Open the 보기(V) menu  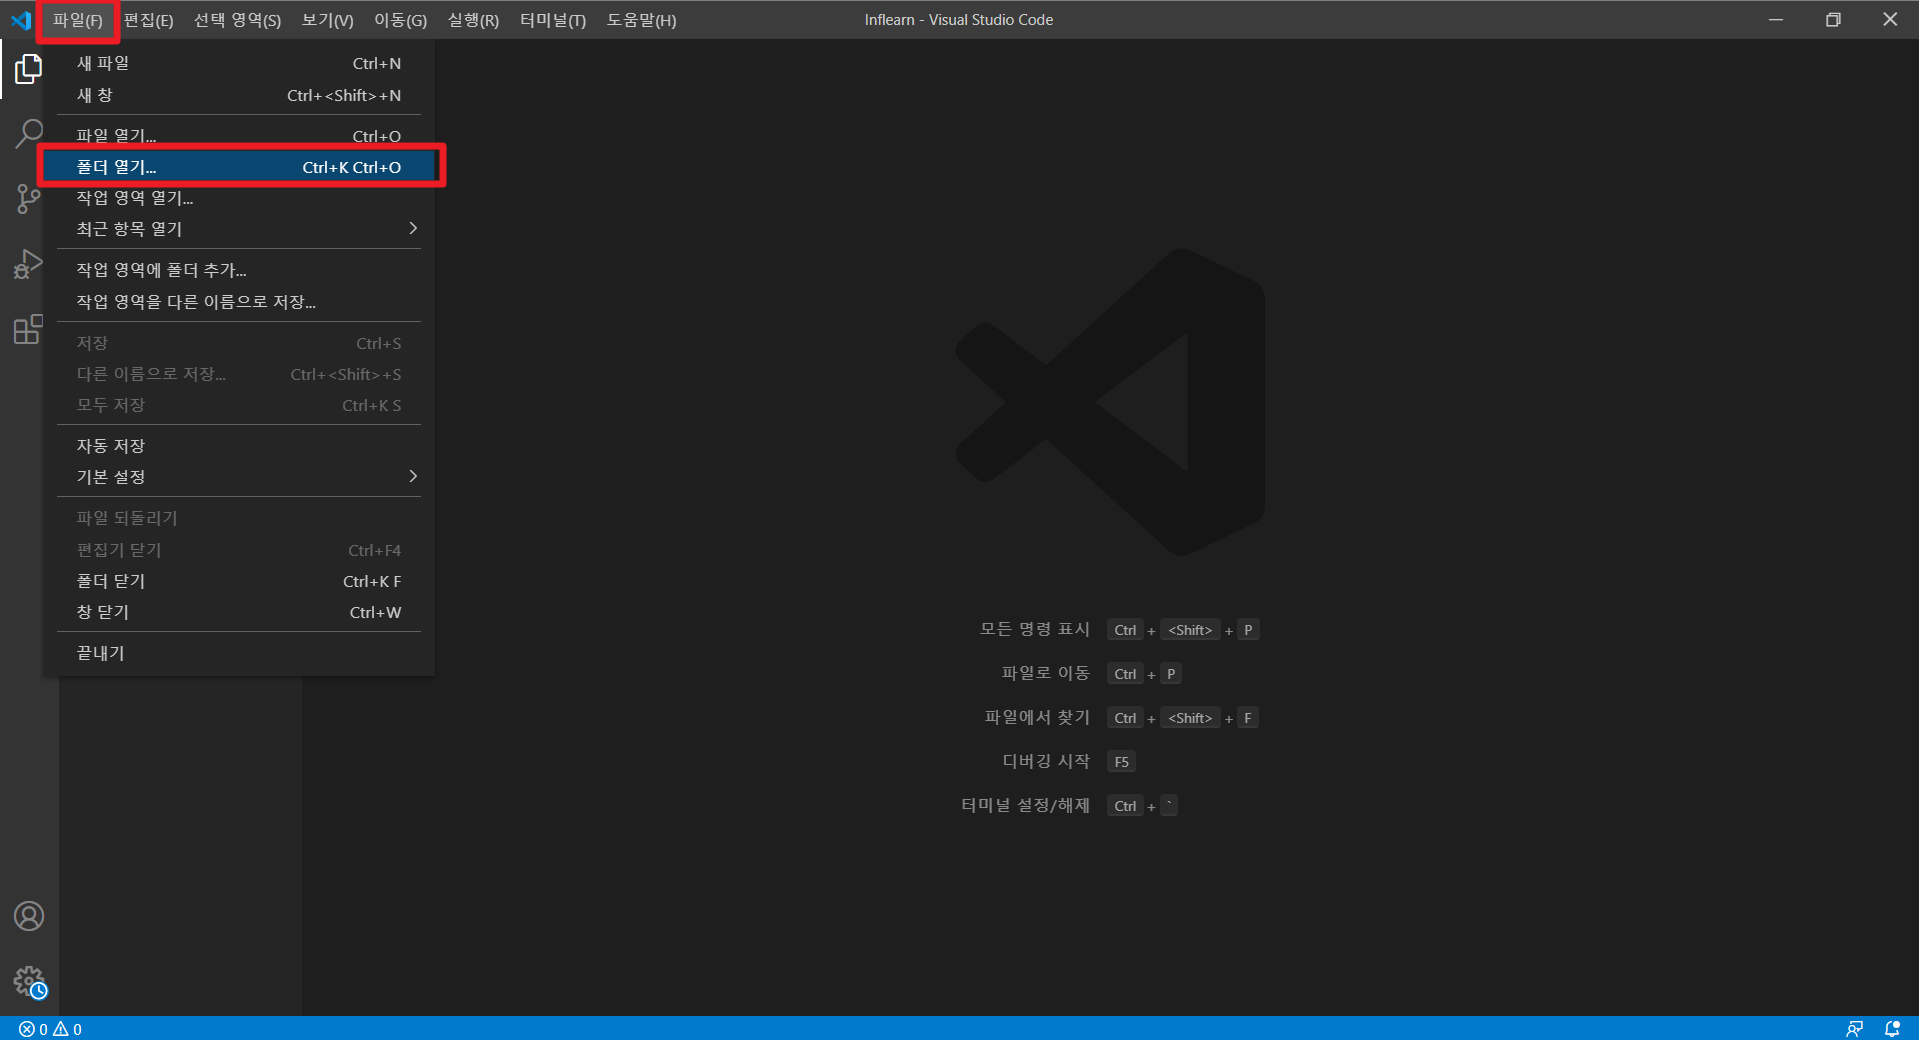tap(327, 20)
